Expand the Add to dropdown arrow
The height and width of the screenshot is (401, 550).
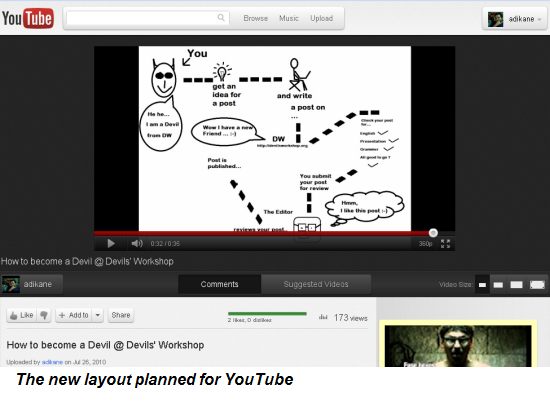pyautogui.click(x=98, y=315)
